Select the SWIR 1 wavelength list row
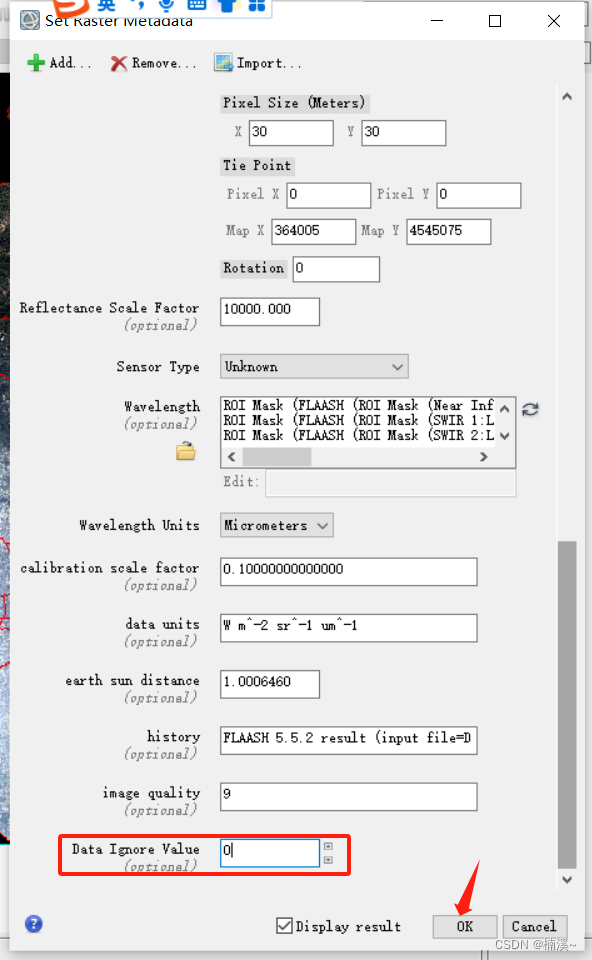Image resolution: width=592 pixels, height=960 pixels. pos(358,421)
